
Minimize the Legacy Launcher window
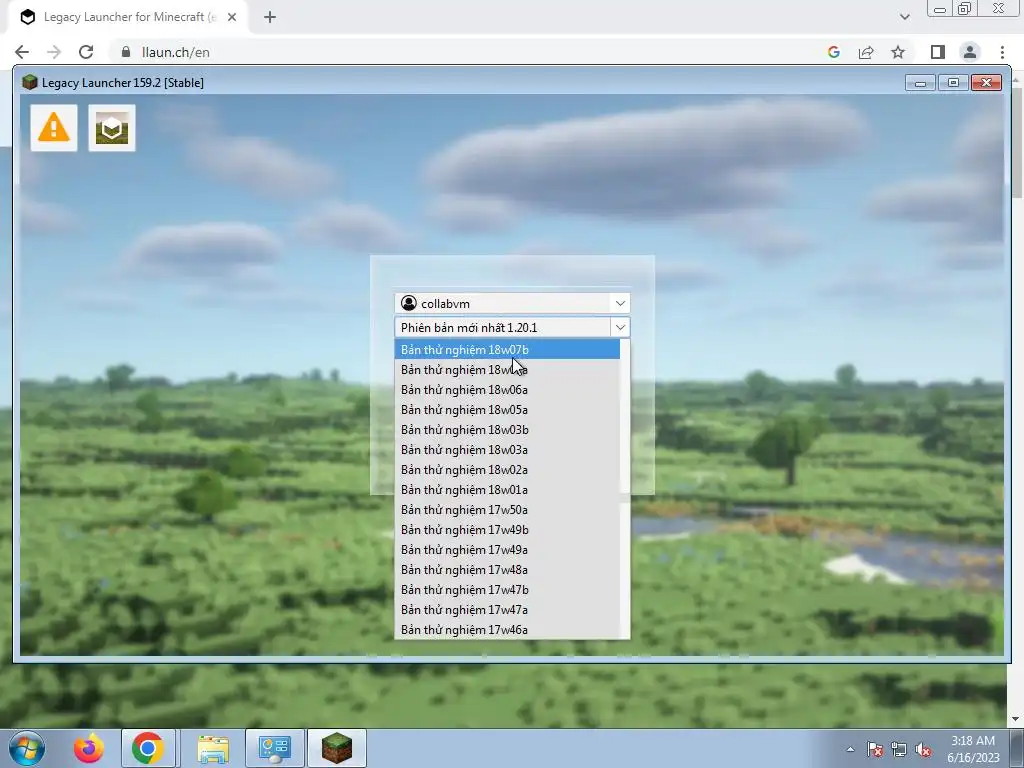[x=921, y=83]
